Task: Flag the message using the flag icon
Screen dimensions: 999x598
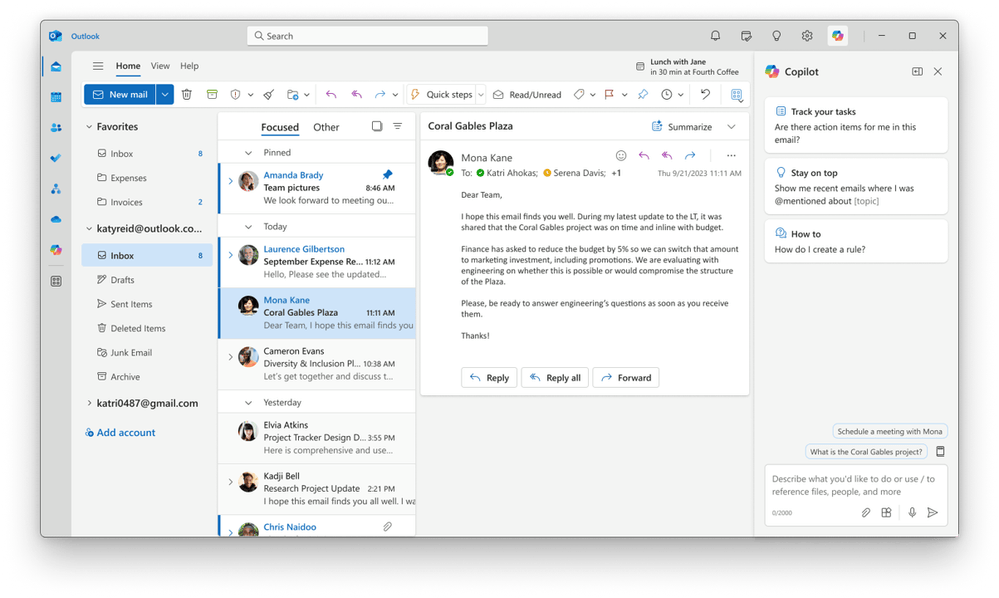Action: click(x=608, y=94)
